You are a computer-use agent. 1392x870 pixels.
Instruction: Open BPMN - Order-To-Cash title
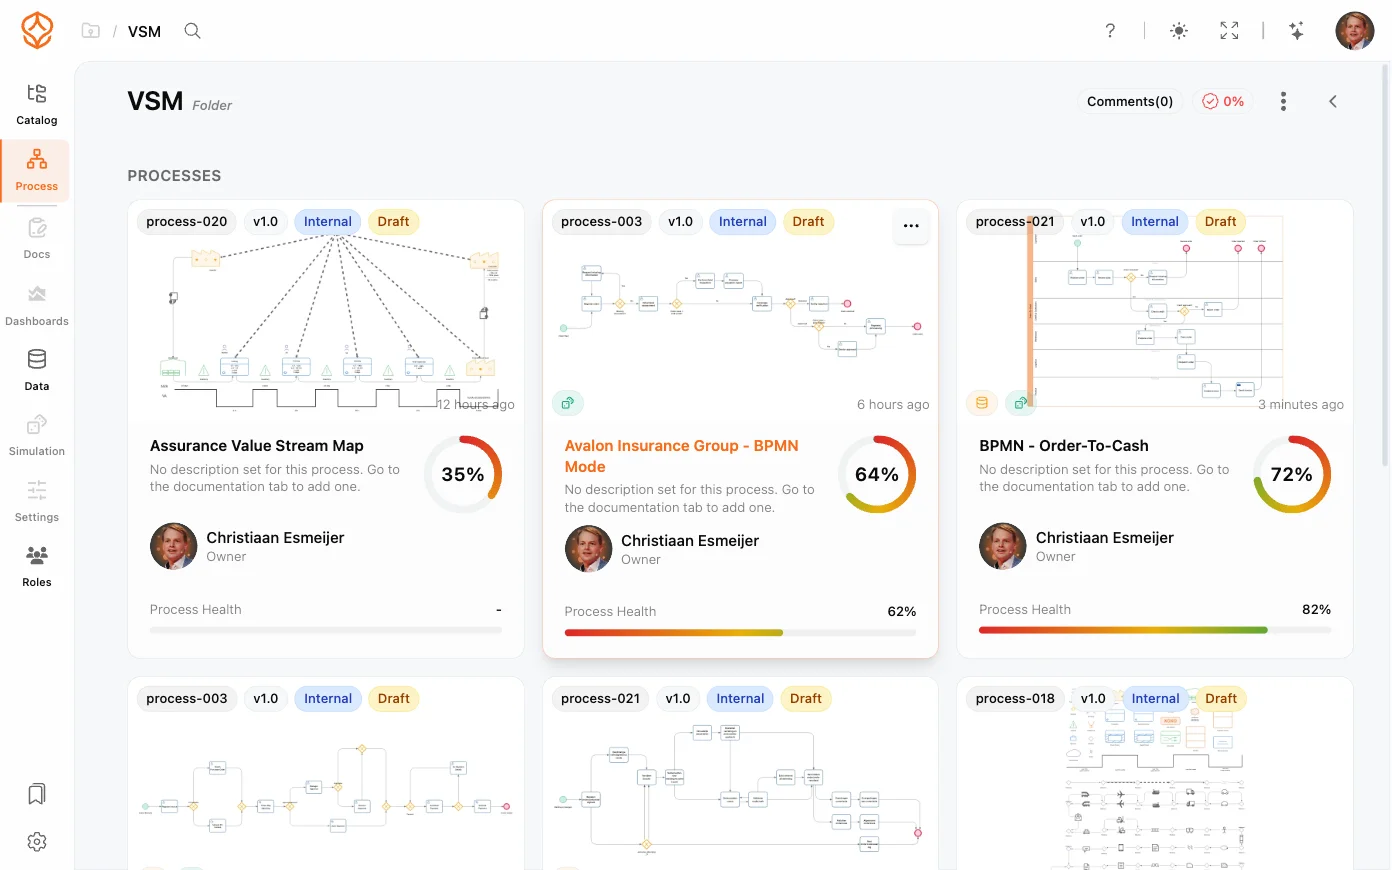pyautogui.click(x=1064, y=446)
